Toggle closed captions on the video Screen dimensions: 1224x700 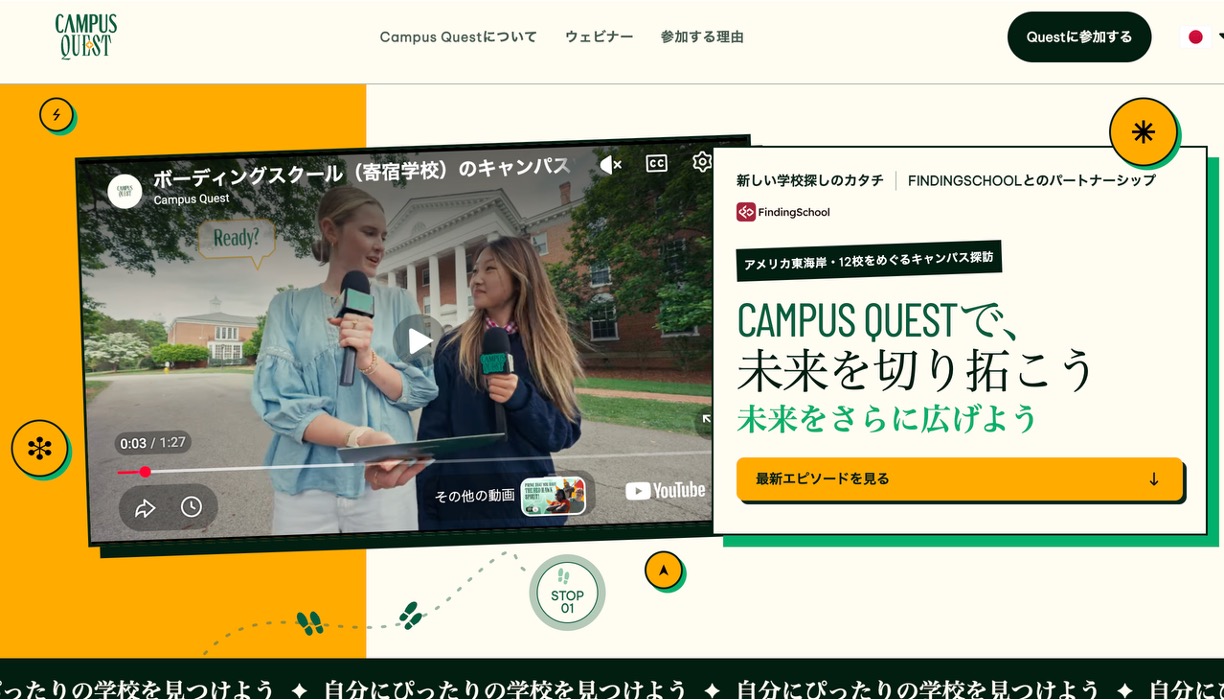(656, 163)
